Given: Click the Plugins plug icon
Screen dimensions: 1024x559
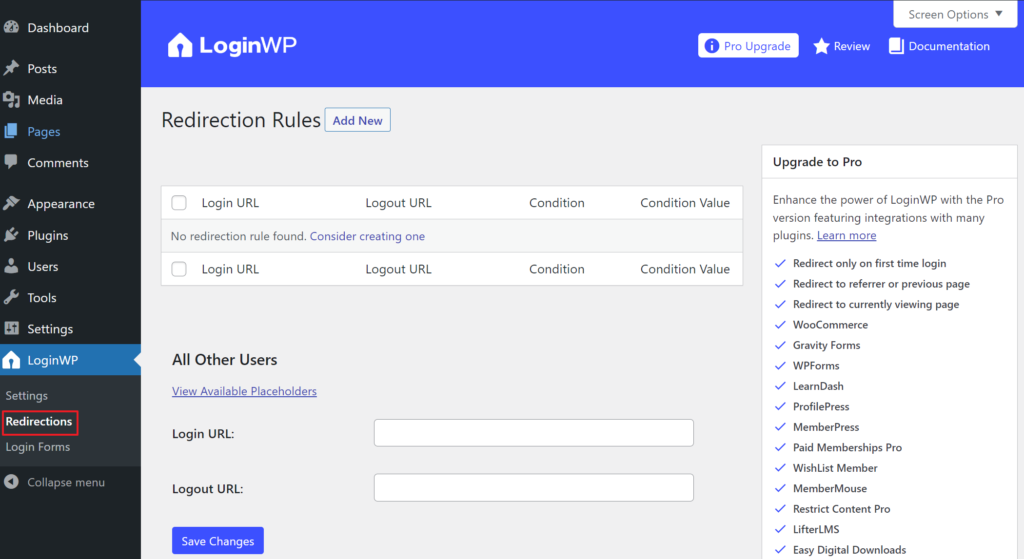Looking at the screenshot, I should [x=11, y=234].
